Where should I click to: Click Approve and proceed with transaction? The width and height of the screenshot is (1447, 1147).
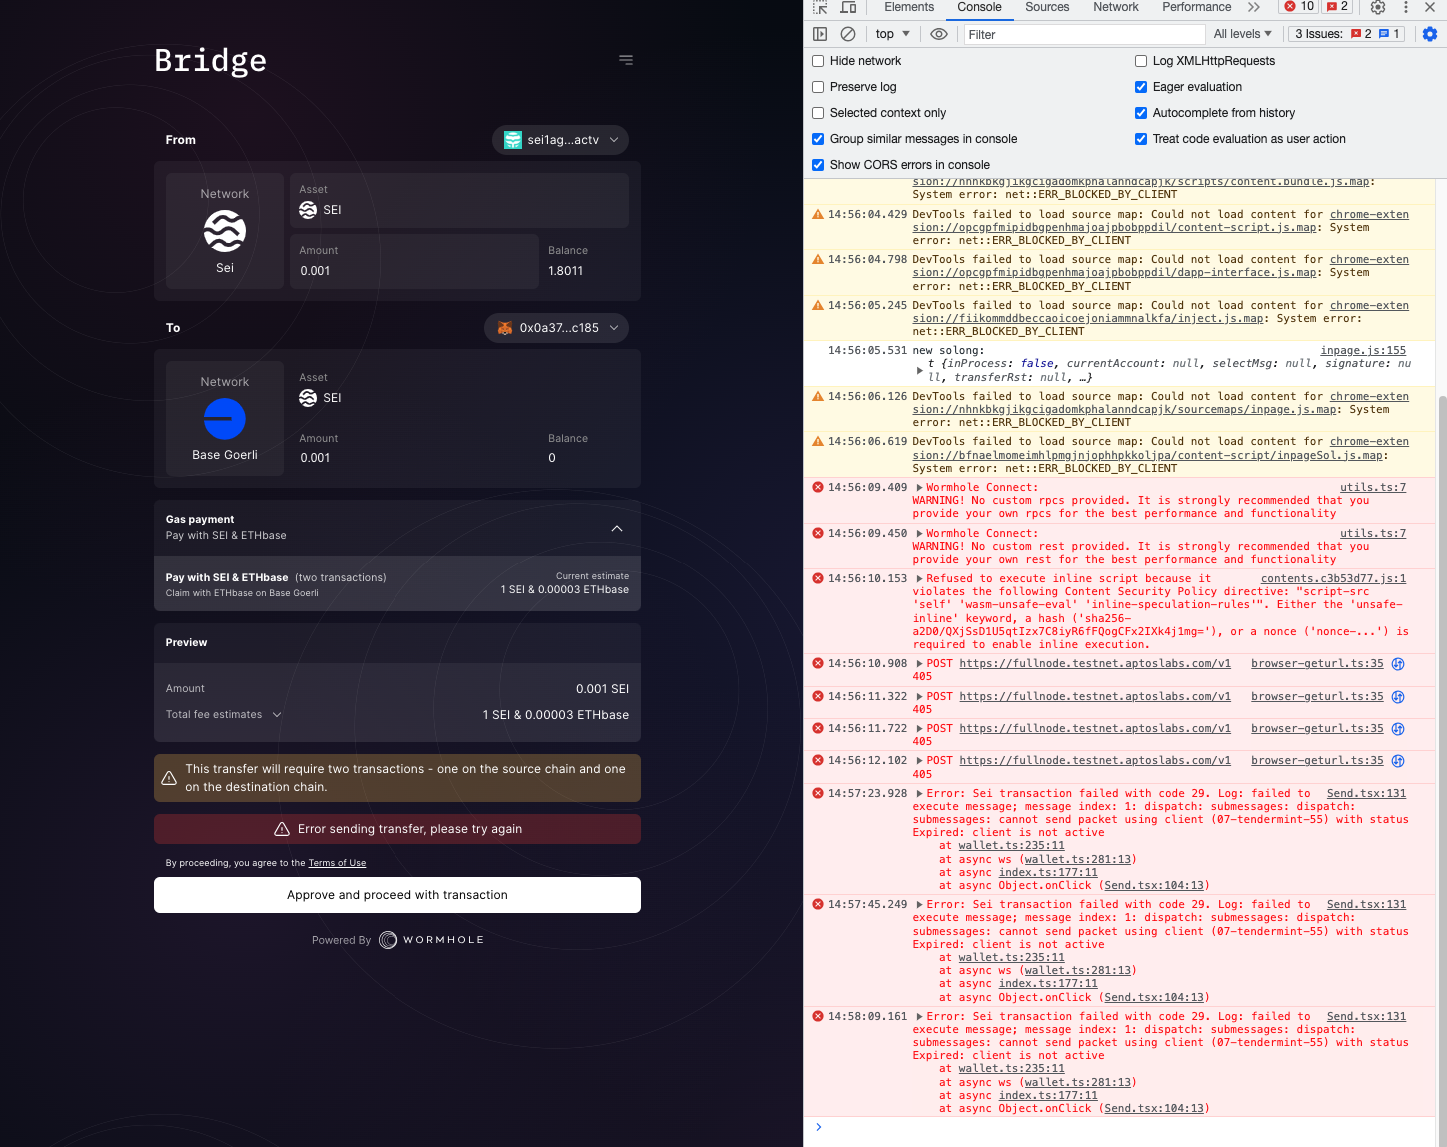click(397, 895)
